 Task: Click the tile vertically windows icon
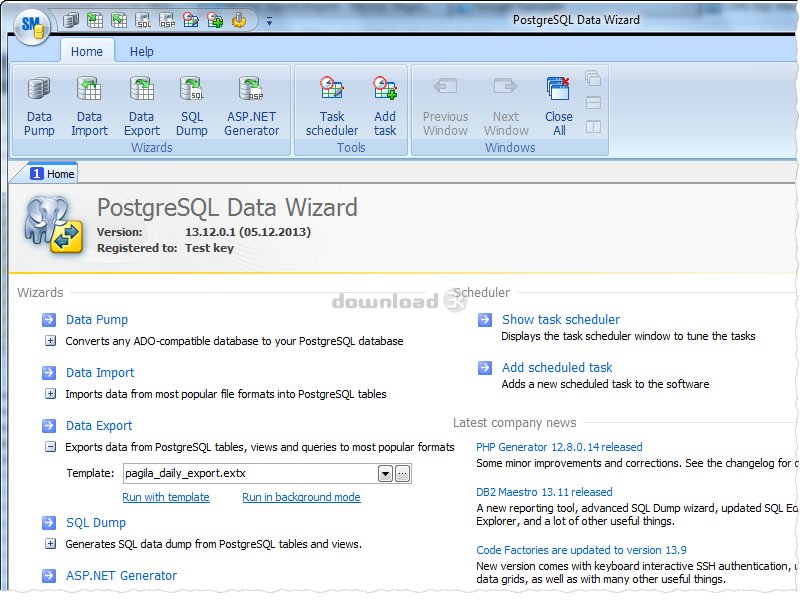593,127
